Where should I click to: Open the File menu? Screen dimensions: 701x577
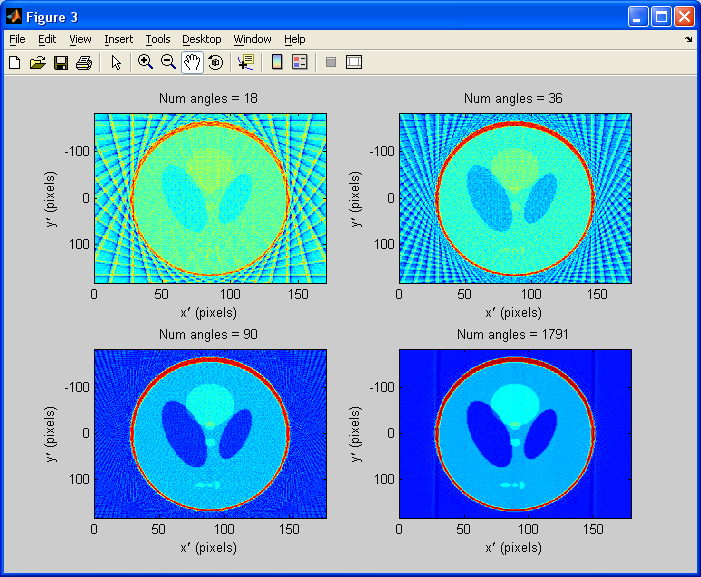click(x=17, y=39)
